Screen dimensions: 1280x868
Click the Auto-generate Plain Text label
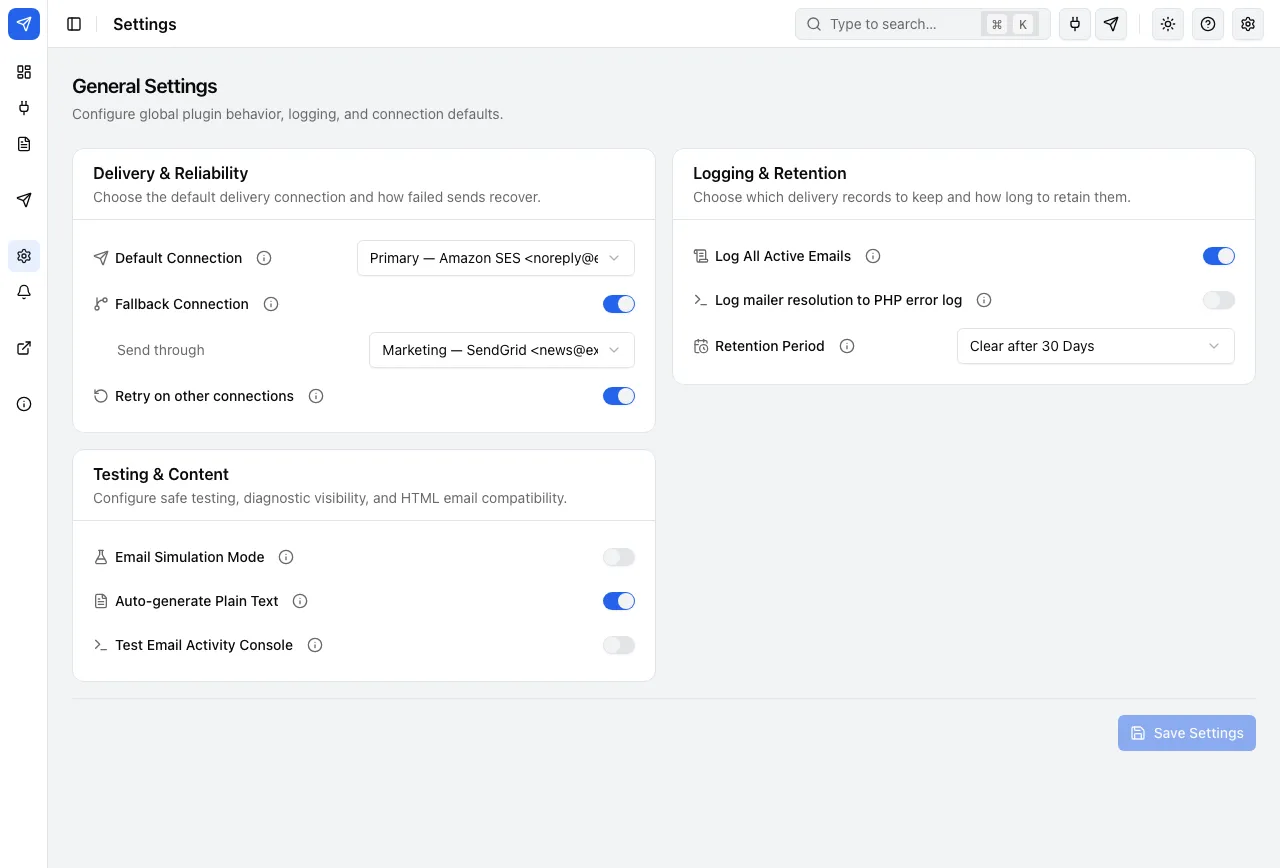click(197, 601)
